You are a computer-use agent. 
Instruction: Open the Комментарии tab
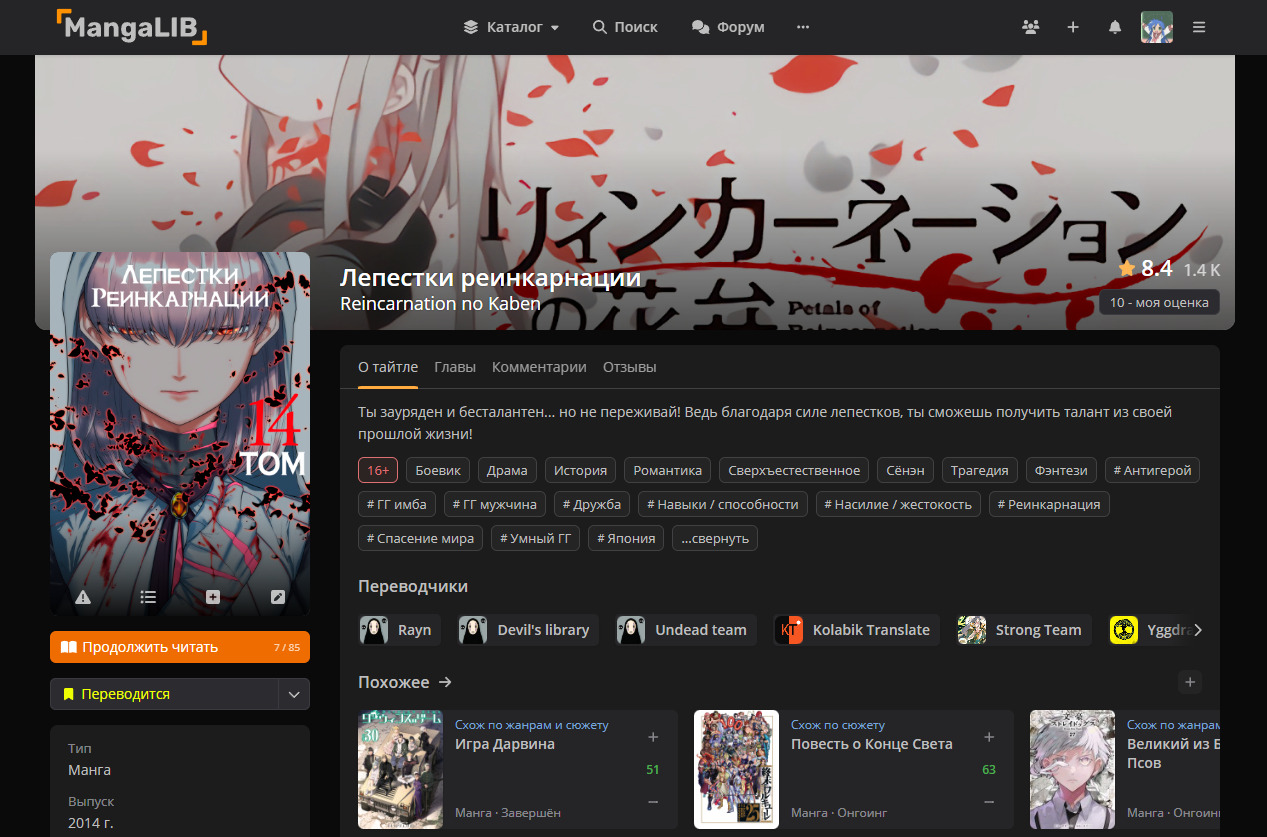point(539,367)
